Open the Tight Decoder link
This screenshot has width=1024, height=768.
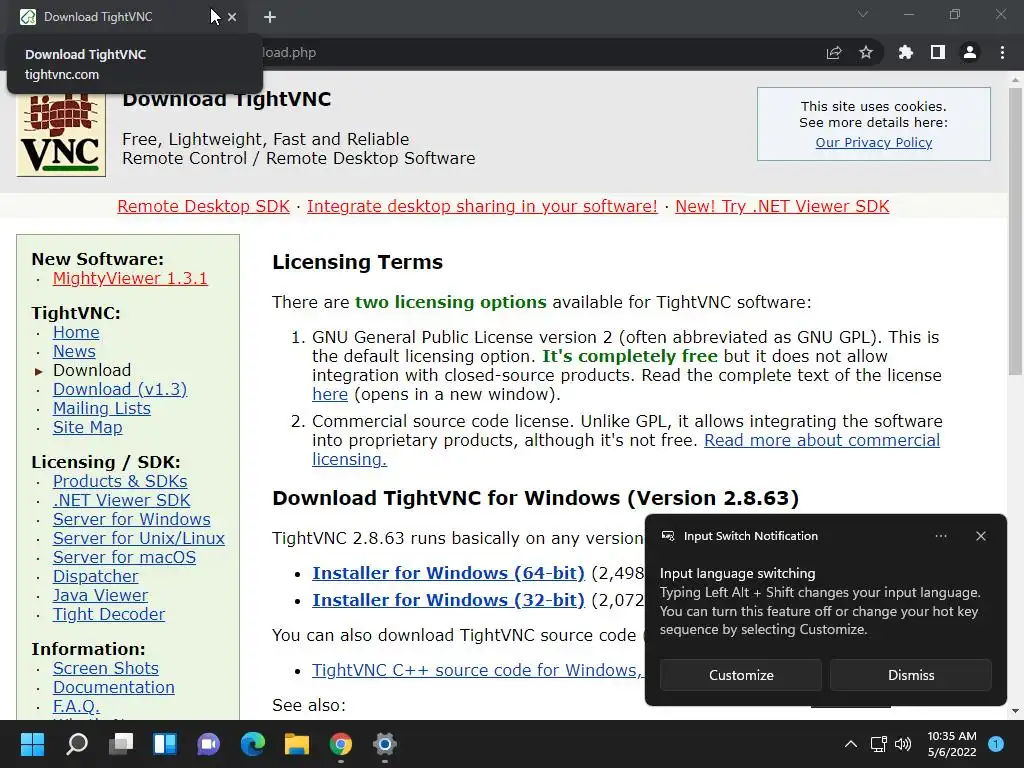(x=108, y=614)
